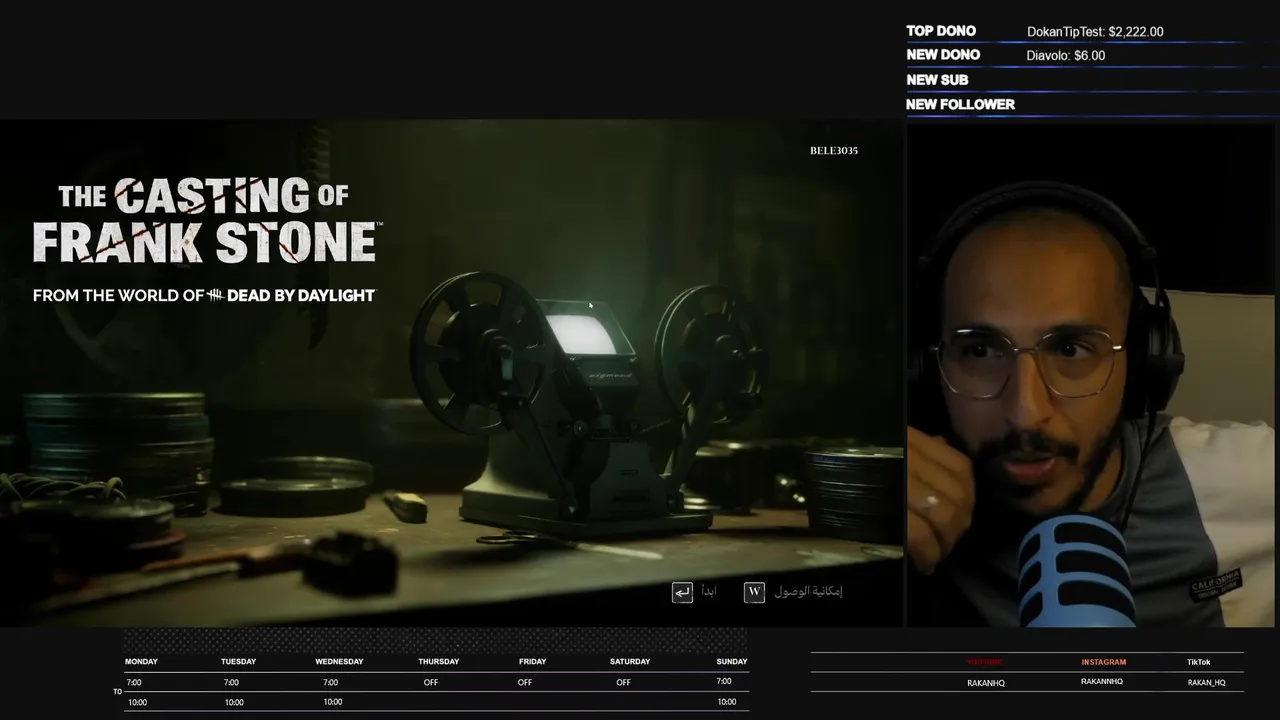
Task: Click the BELE3035 user ID text
Action: [834, 151]
